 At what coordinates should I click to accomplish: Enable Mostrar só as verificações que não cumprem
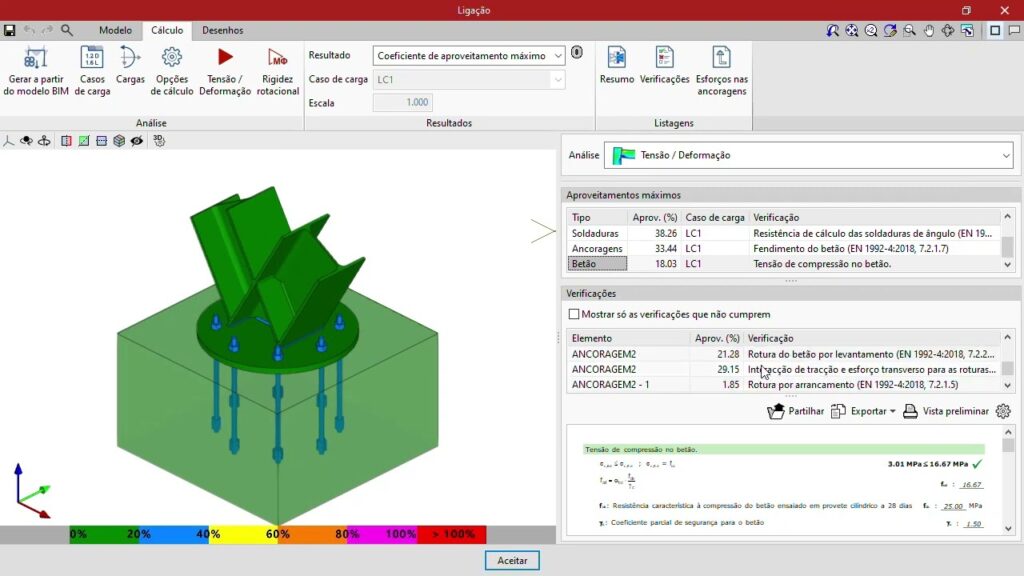[574, 314]
